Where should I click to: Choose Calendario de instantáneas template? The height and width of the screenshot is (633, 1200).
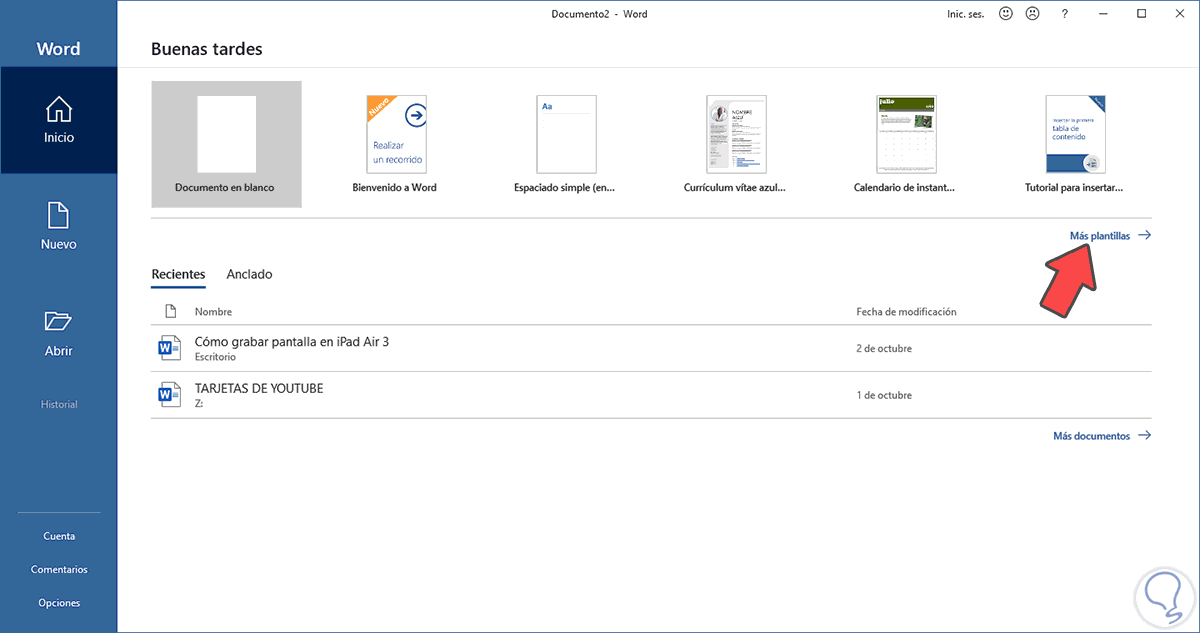pos(905,144)
